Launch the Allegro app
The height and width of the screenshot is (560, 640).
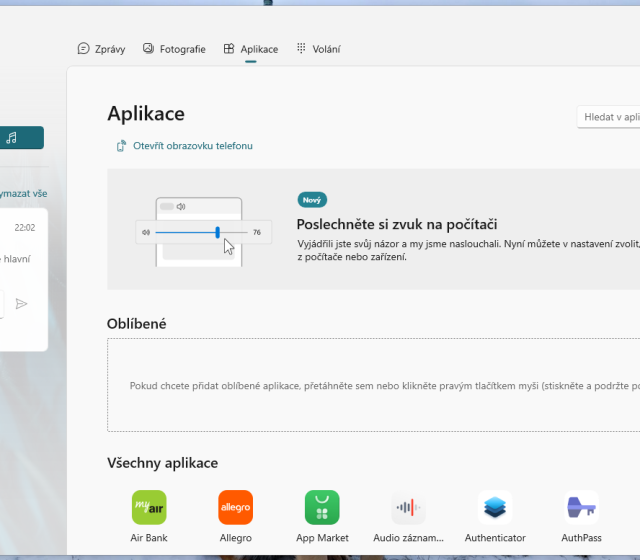pyautogui.click(x=235, y=507)
